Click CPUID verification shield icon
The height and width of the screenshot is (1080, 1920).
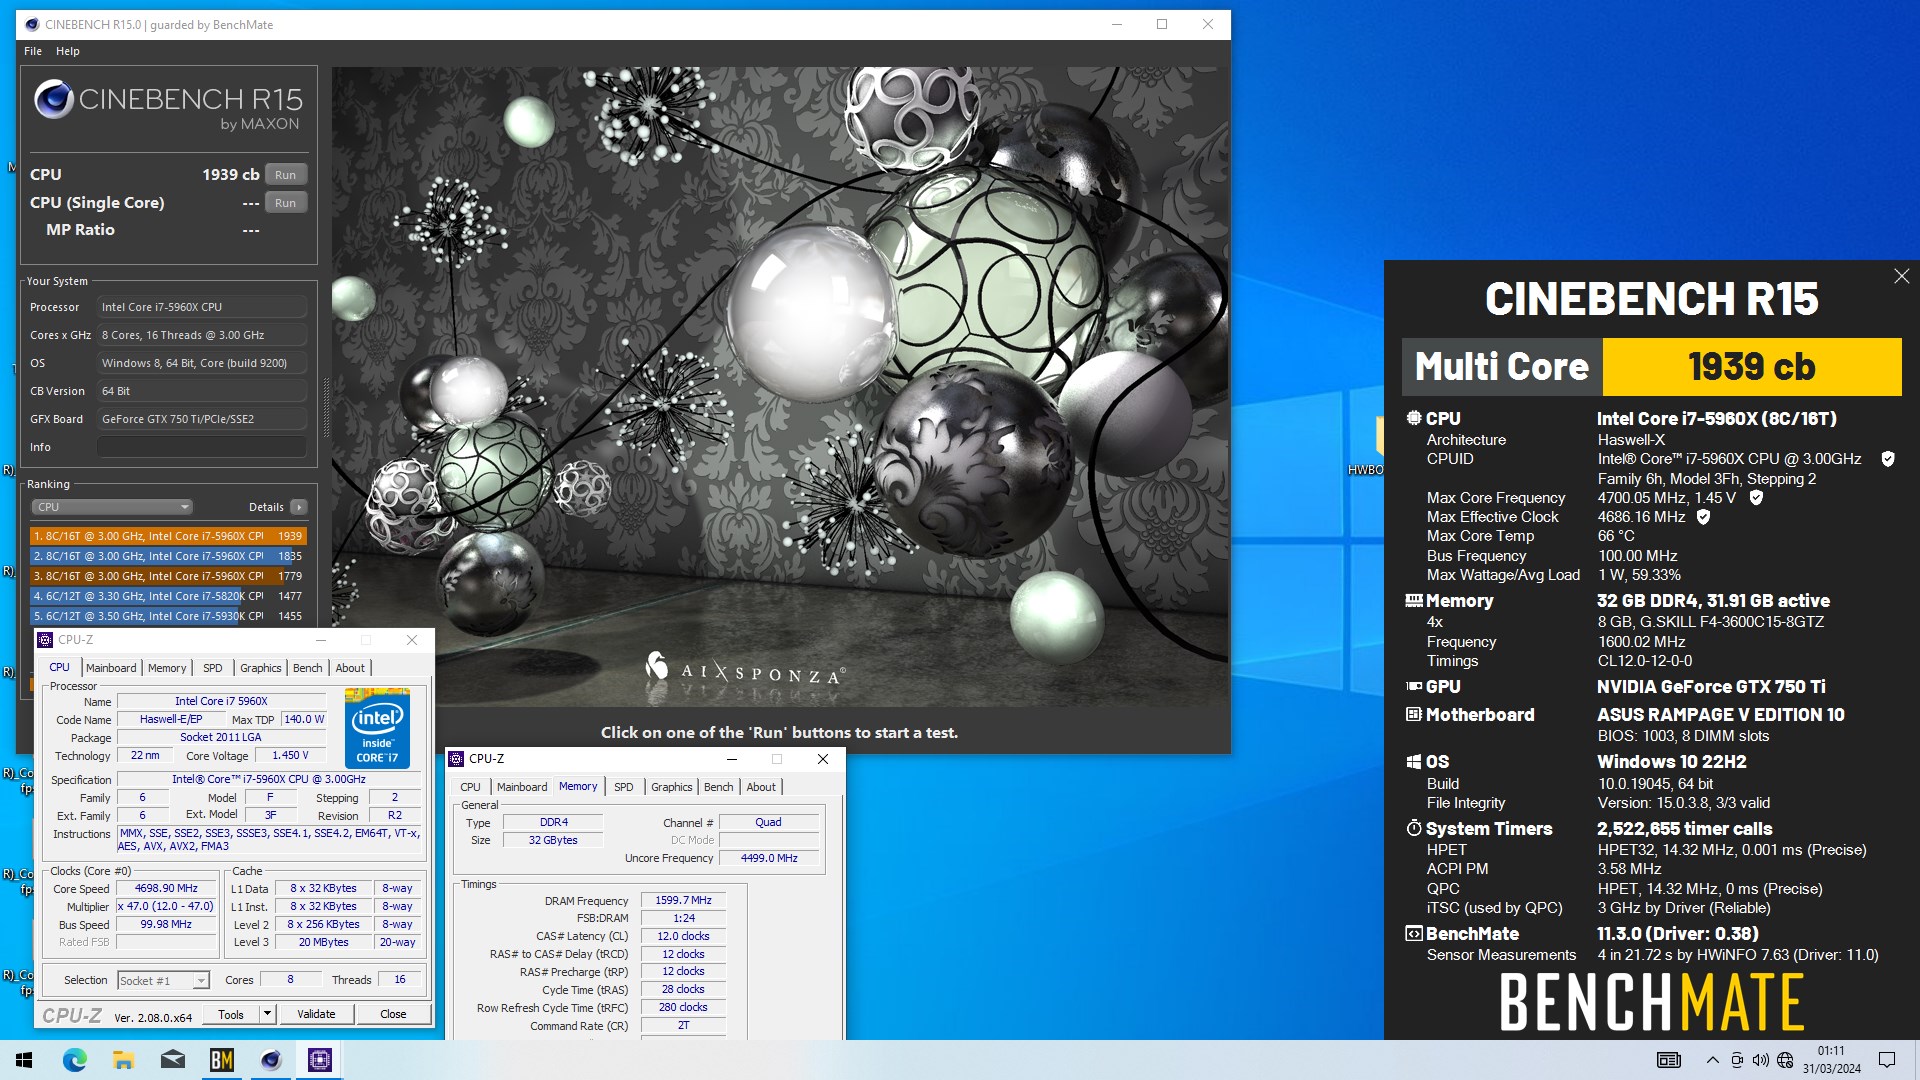(1887, 459)
